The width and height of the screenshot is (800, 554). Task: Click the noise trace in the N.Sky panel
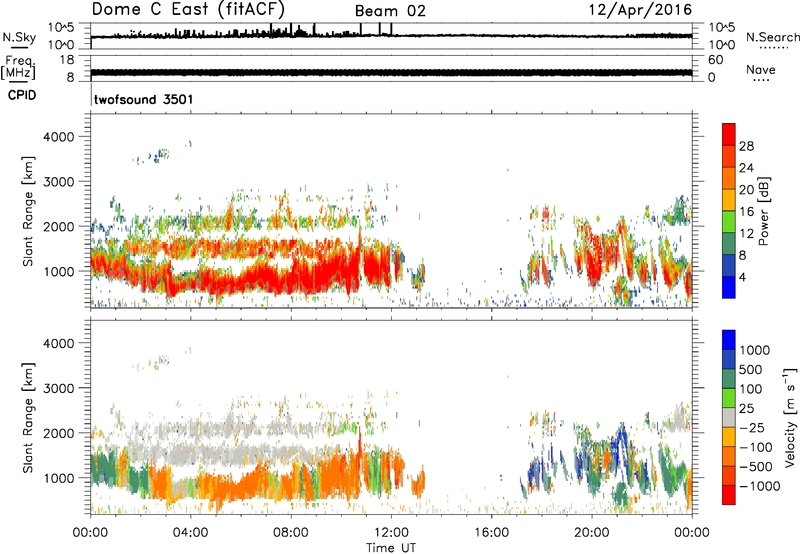[x=391, y=35]
